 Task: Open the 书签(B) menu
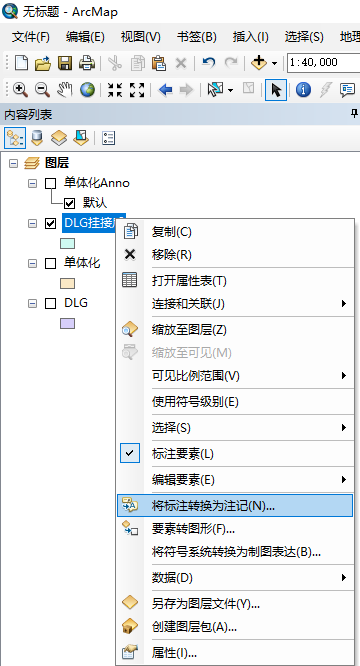coord(197,37)
